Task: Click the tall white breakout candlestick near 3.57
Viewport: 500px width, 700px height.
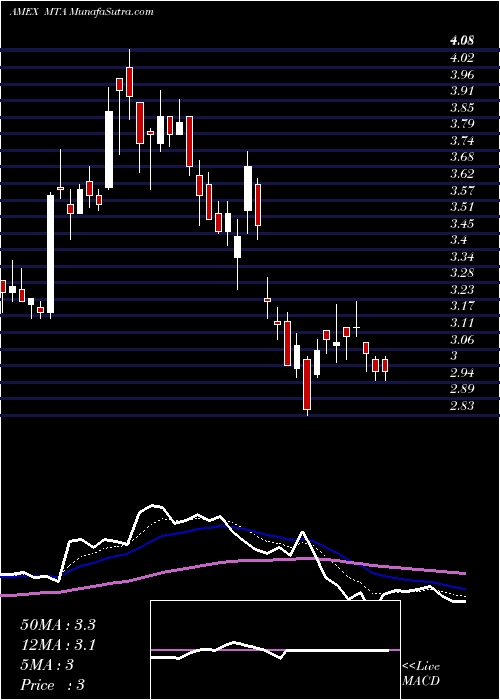Action: [x=50, y=254]
